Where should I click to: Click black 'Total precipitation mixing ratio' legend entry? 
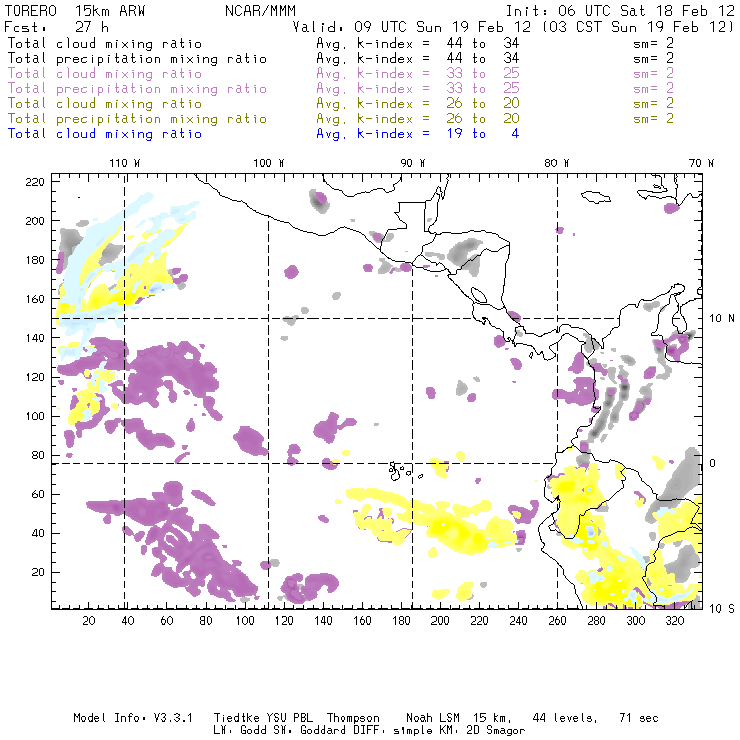137,59
